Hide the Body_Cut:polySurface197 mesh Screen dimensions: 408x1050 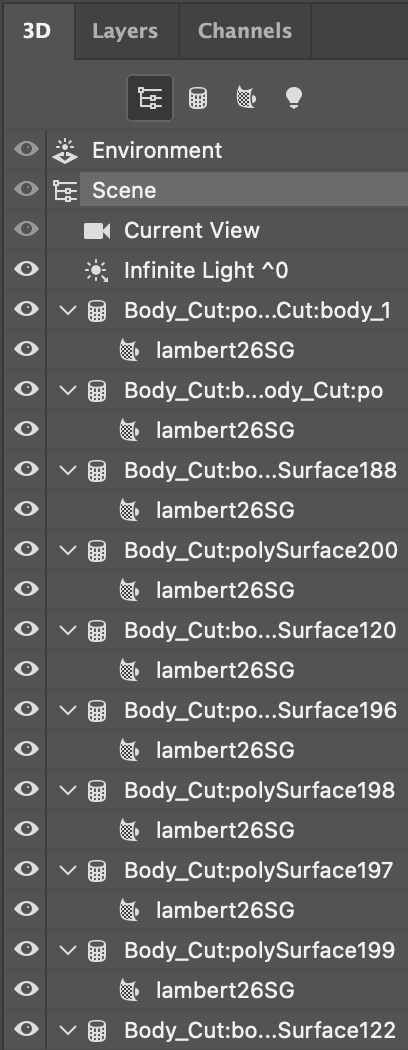click(26, 869)
